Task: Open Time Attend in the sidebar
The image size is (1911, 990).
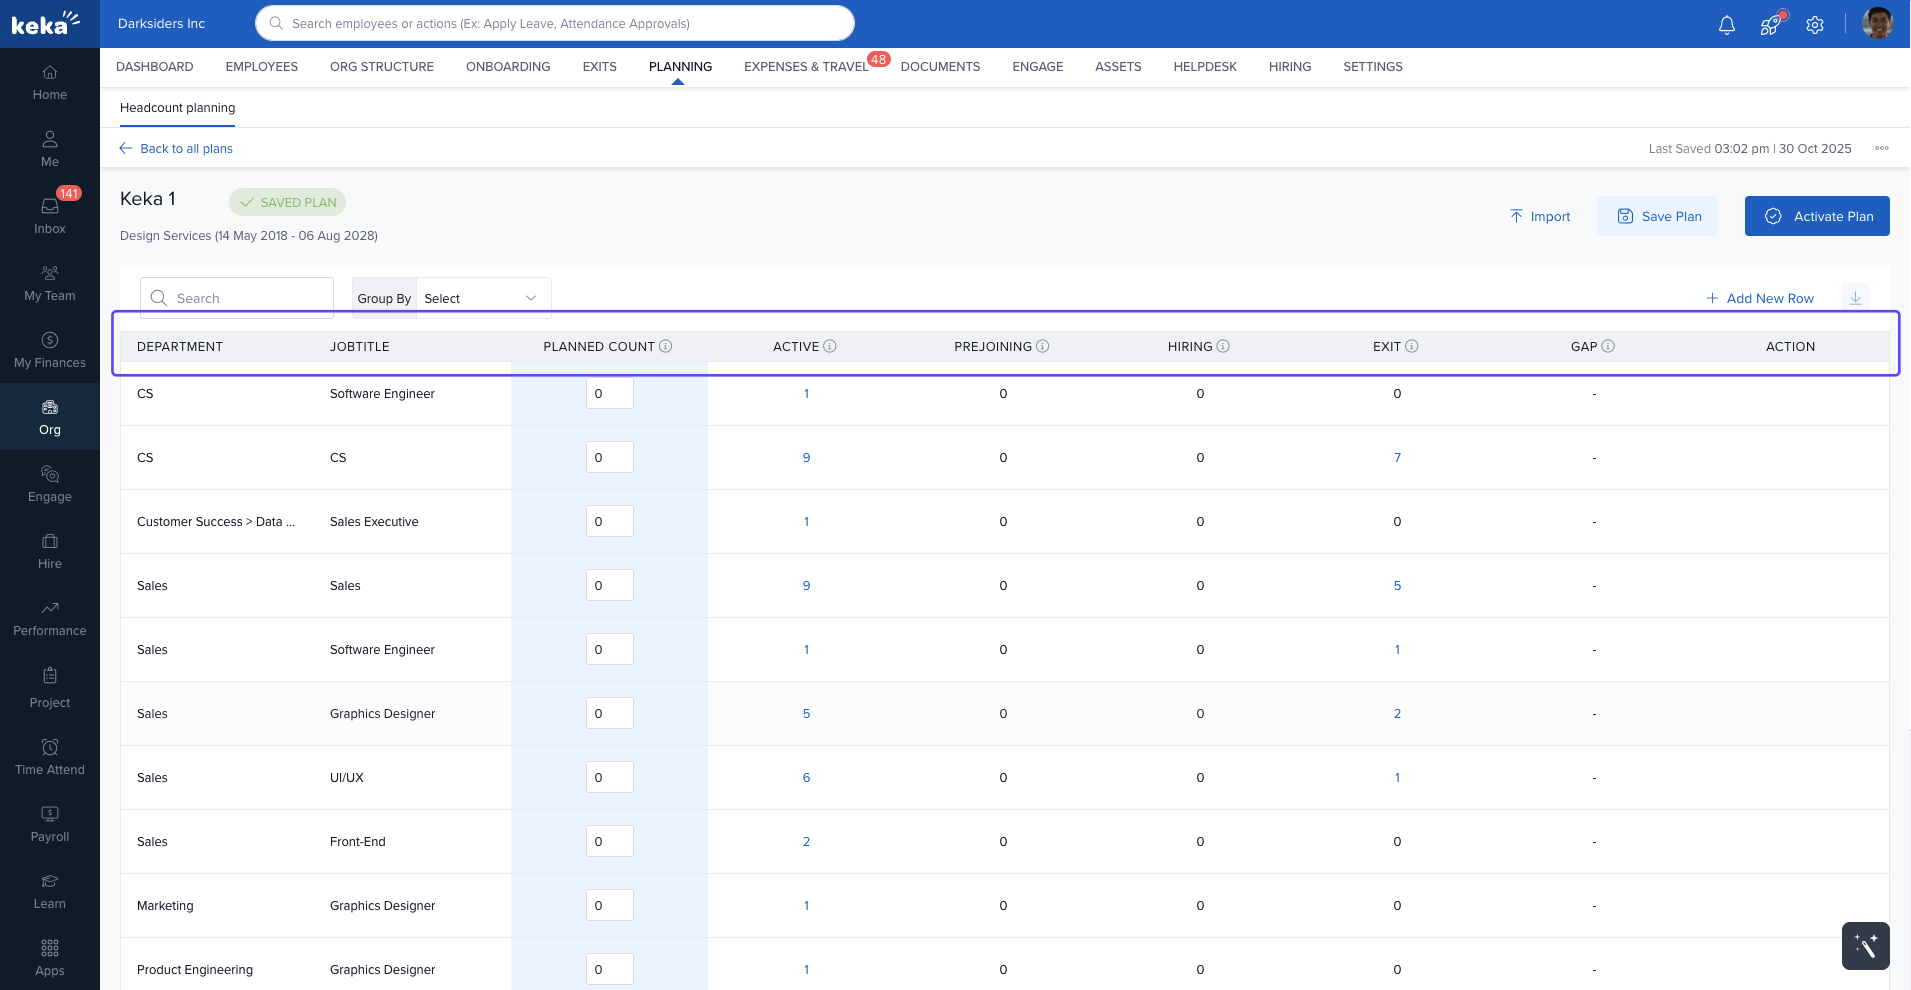Action: tap(50, 756)
